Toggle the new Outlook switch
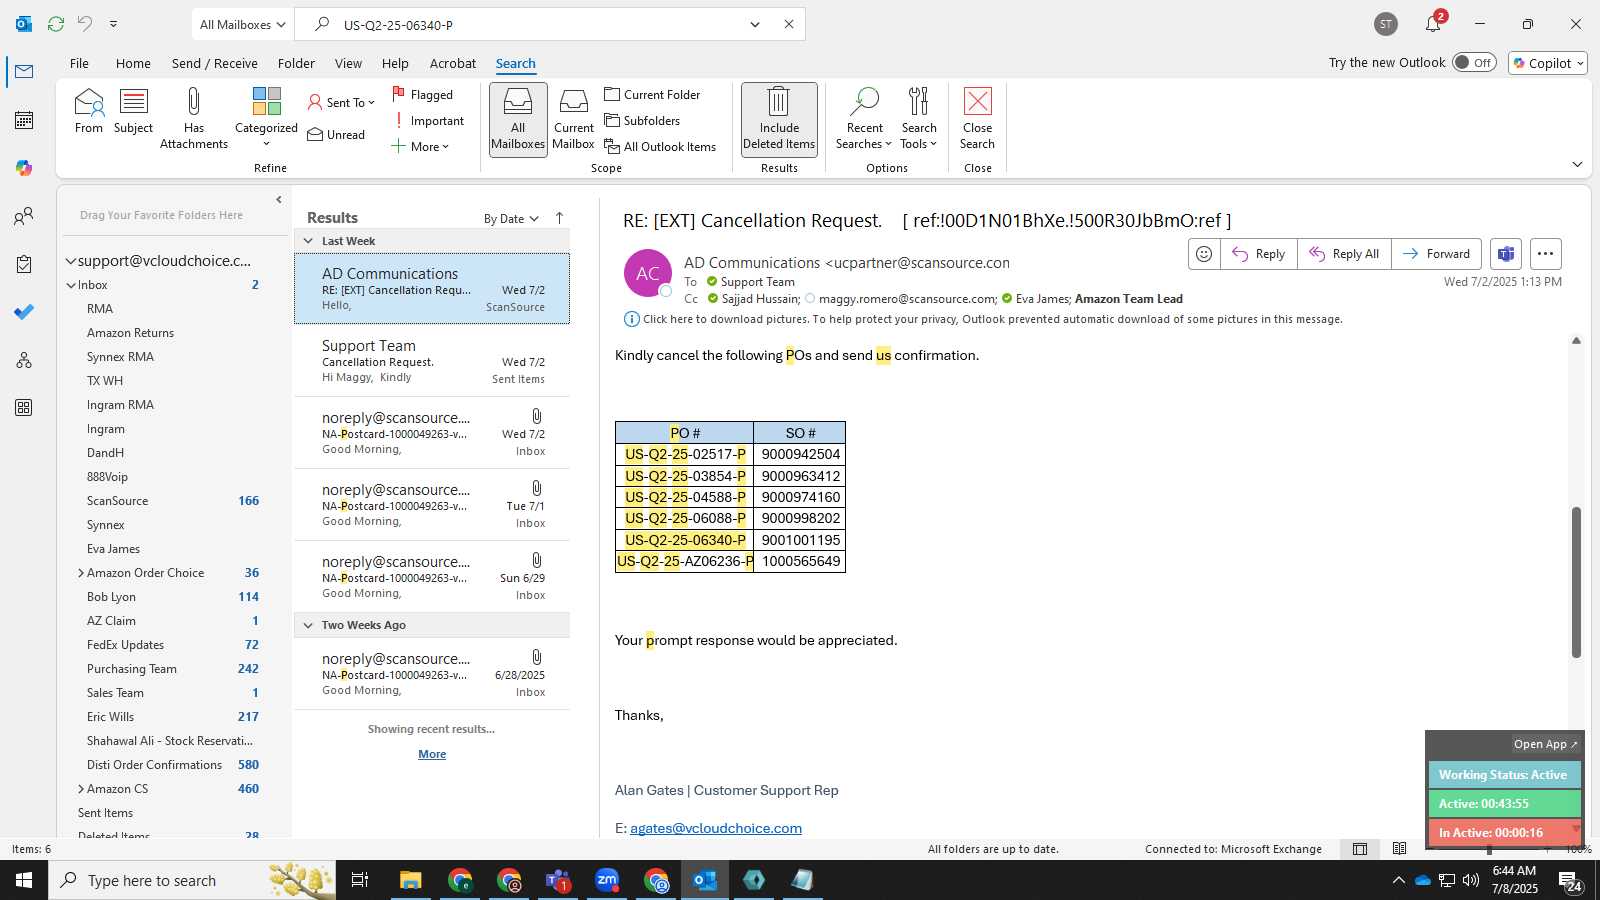Viewport: 1600px width, 900px height. point(1474,63)
